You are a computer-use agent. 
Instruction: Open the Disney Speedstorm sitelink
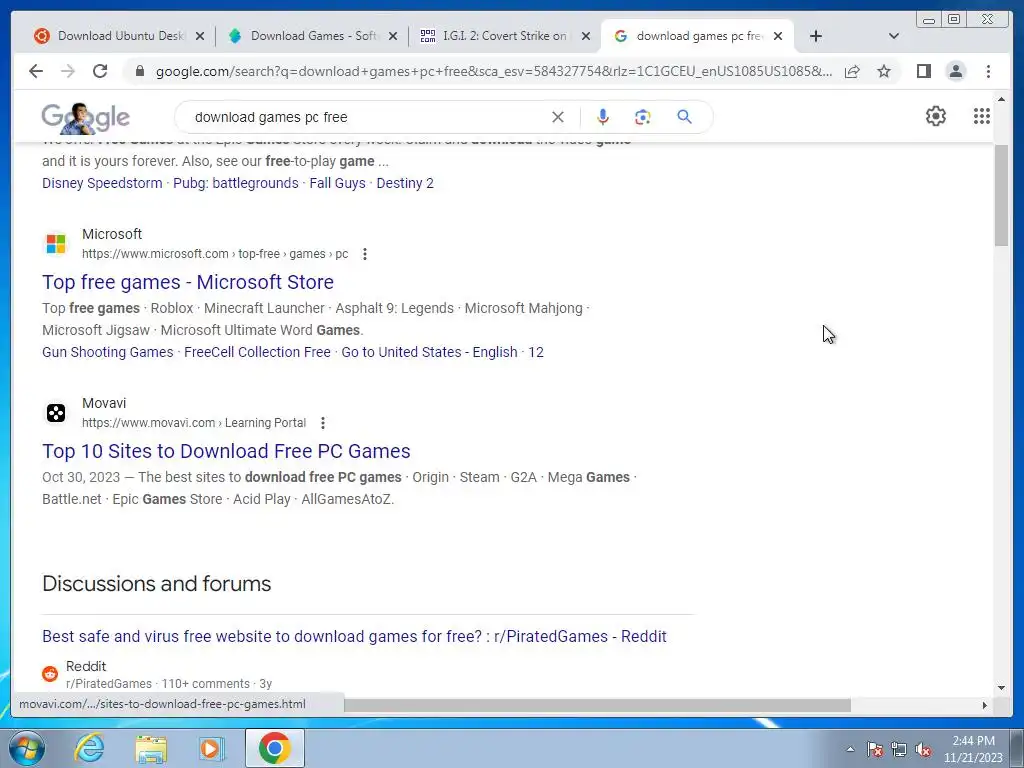point(103,184)
